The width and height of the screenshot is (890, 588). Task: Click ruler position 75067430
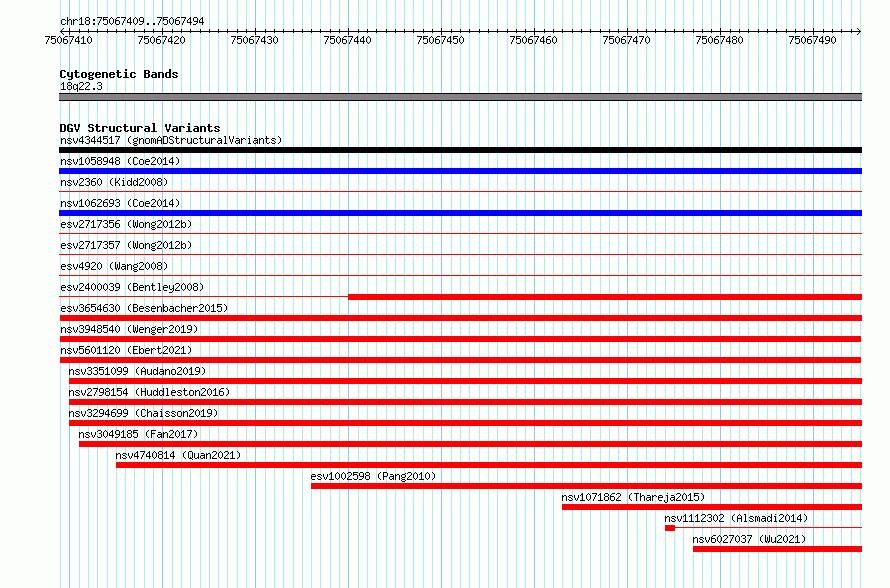(x=254, y=40)
